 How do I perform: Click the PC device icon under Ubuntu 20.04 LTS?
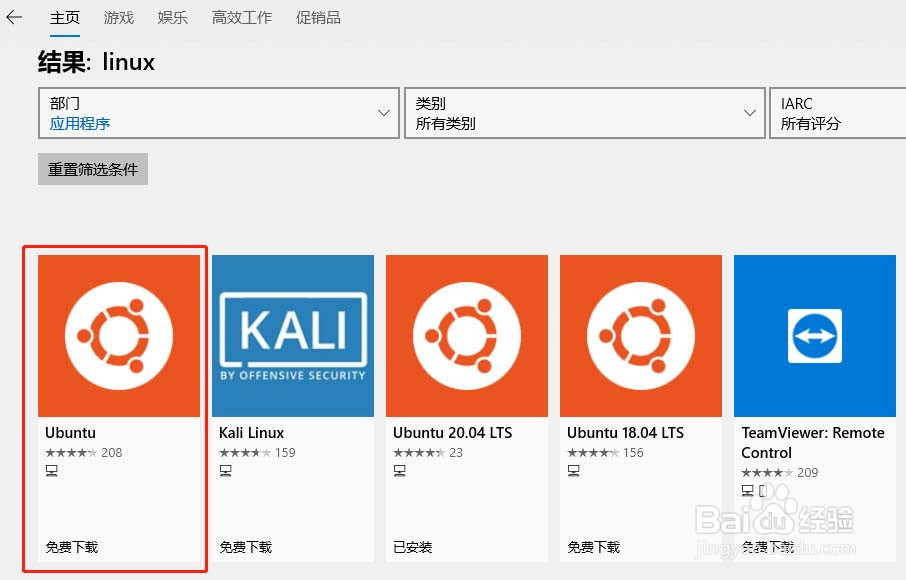point(399,471)
